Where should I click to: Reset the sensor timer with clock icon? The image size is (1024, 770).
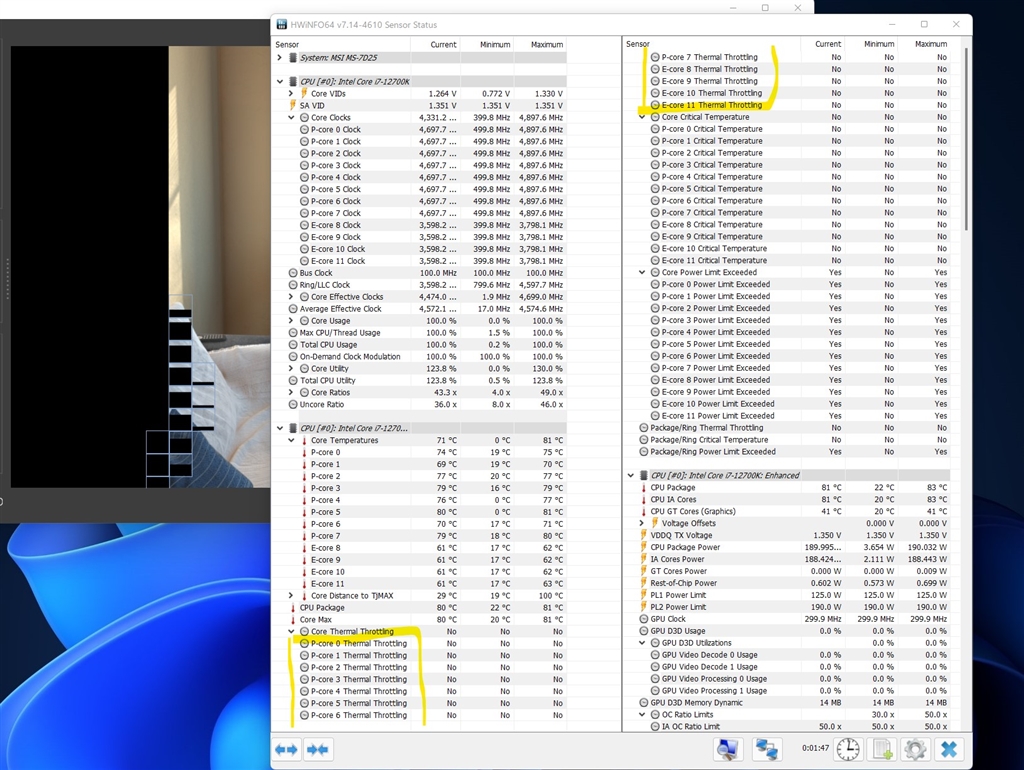[x=848, y=749]
